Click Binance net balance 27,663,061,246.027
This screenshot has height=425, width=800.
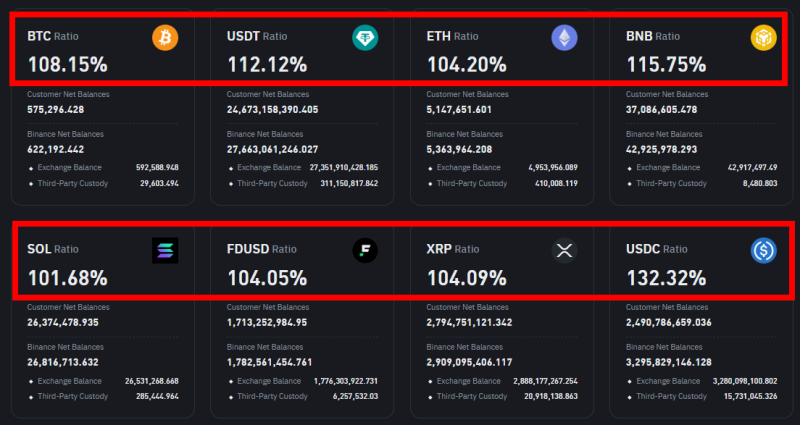[272, 149]
